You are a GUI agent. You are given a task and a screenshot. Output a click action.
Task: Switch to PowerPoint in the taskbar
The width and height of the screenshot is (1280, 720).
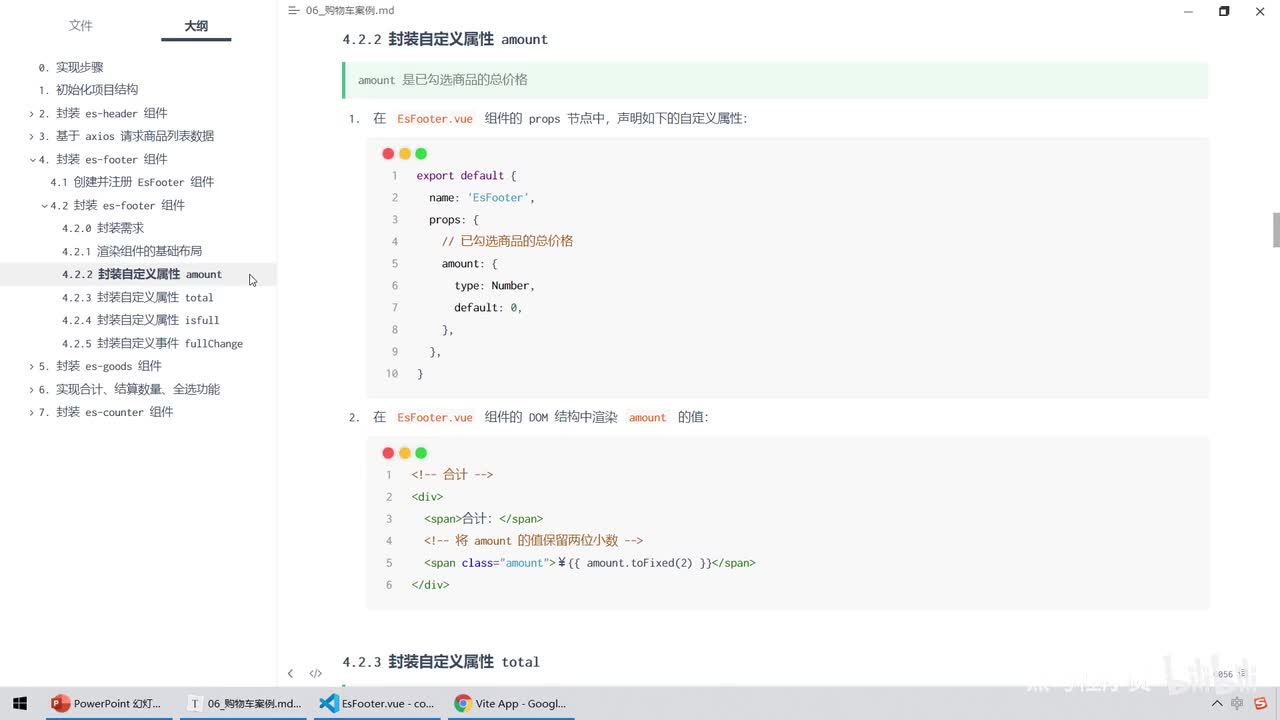coord(106,703)
